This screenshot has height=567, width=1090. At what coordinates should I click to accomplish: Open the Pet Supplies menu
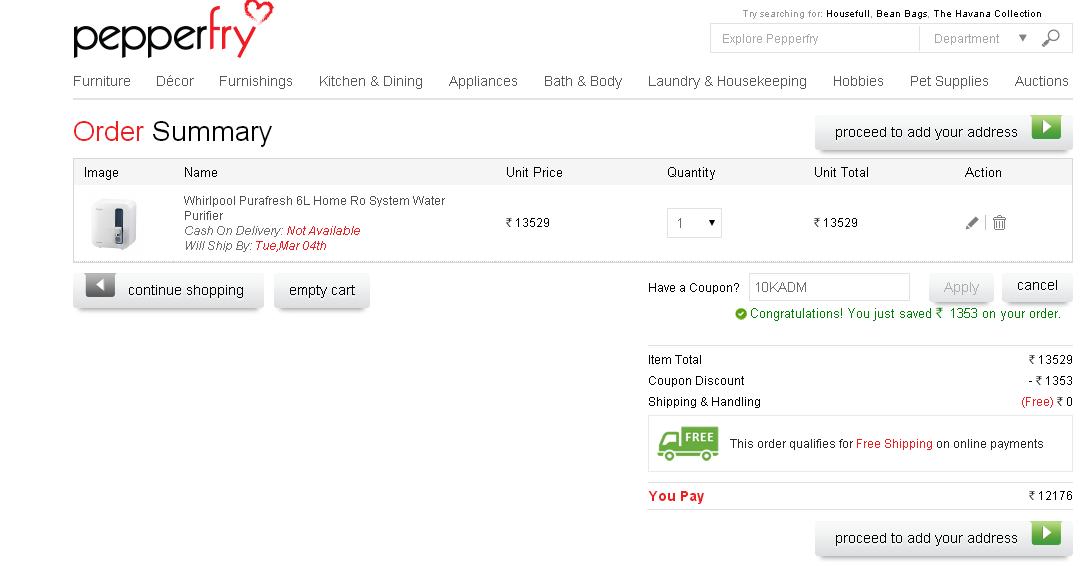pos(949,81)
